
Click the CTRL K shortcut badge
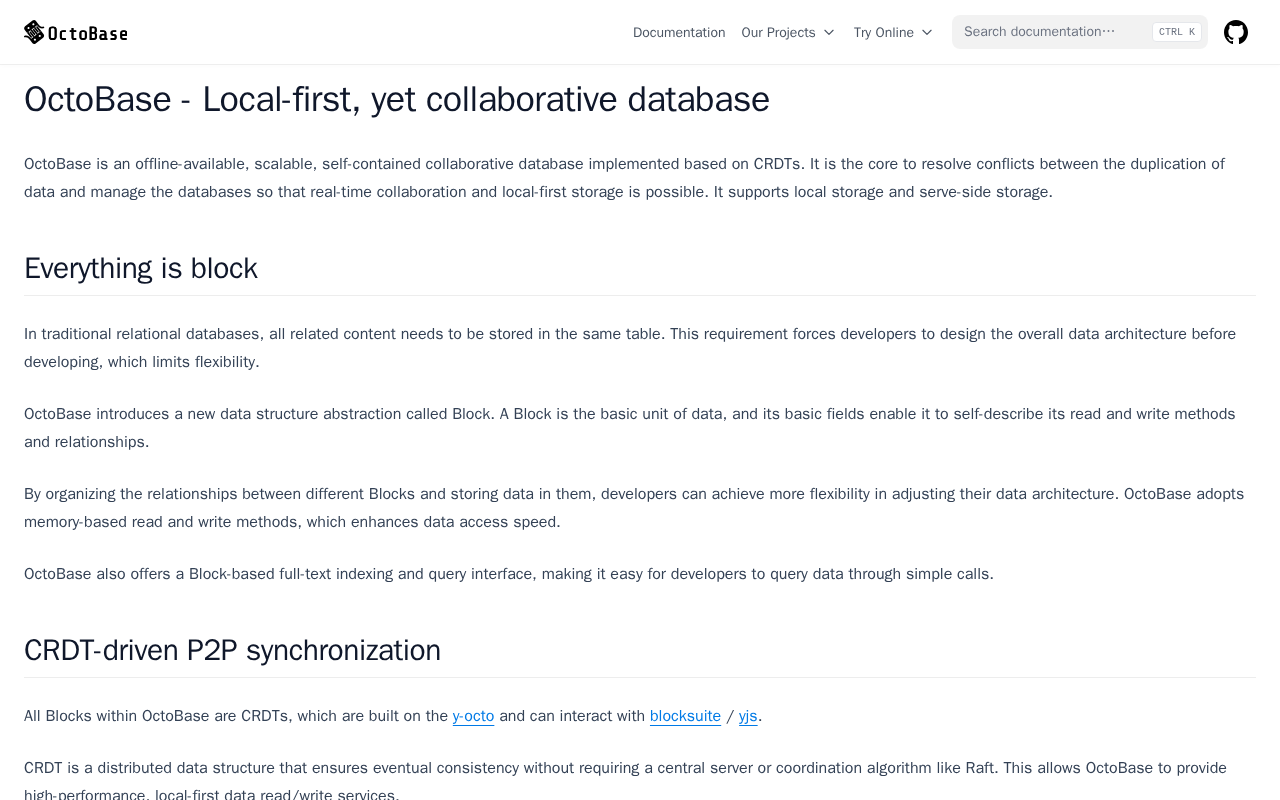coord(1177,32)
